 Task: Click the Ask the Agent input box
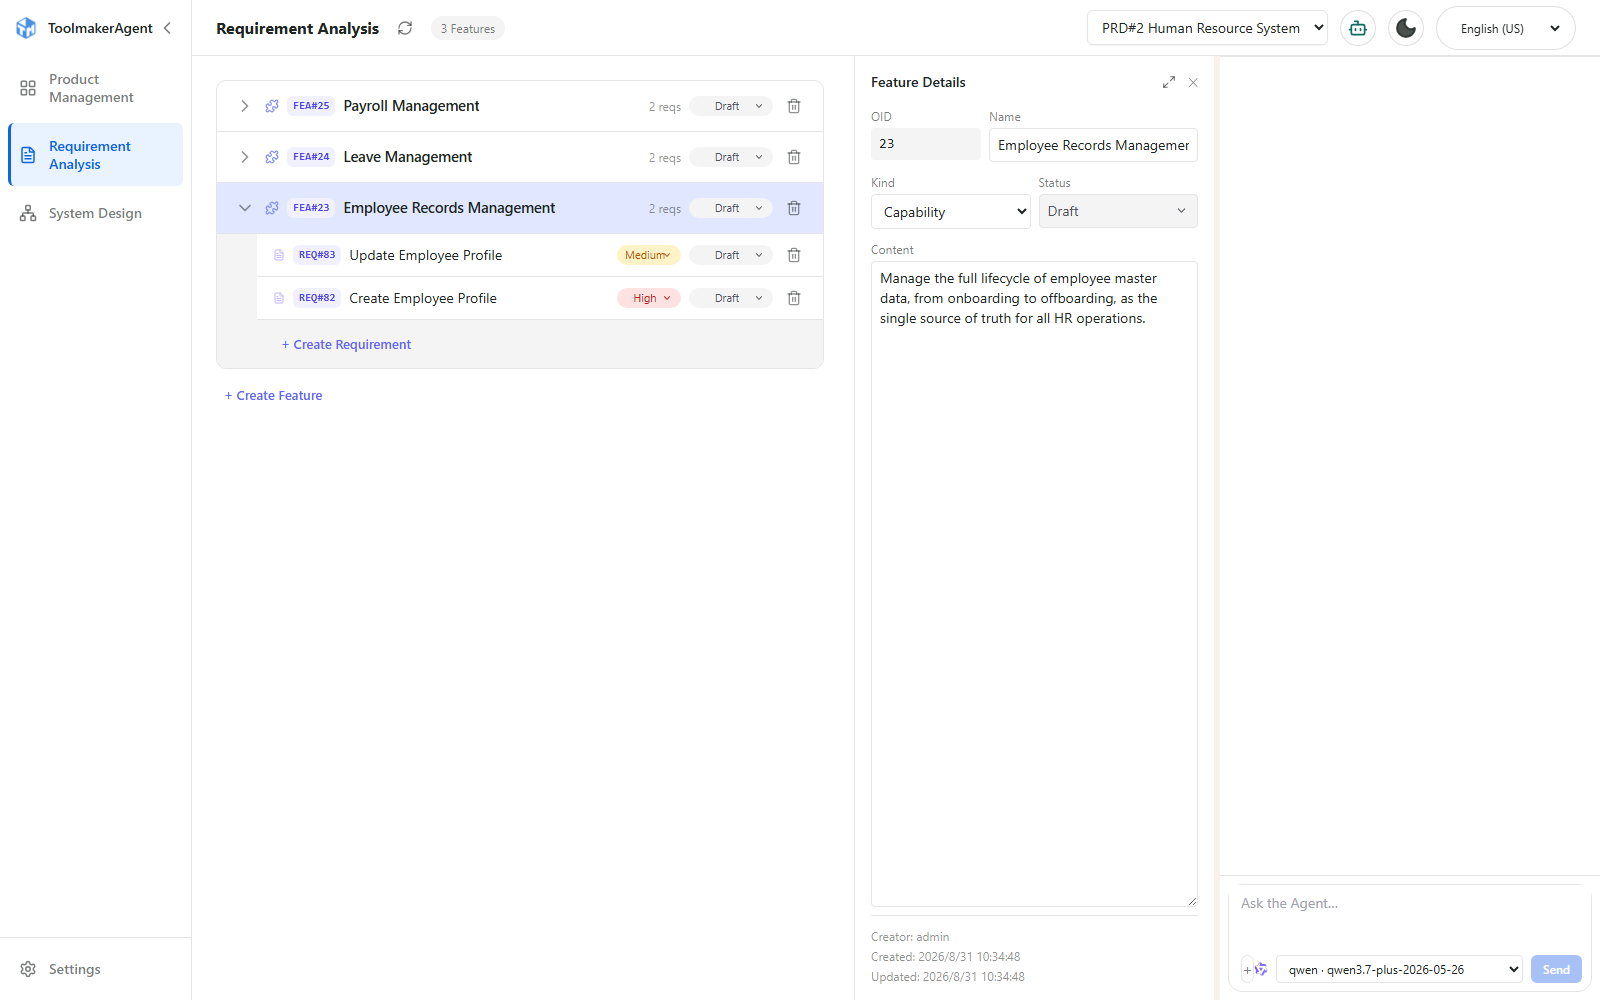pos(1409,916)
